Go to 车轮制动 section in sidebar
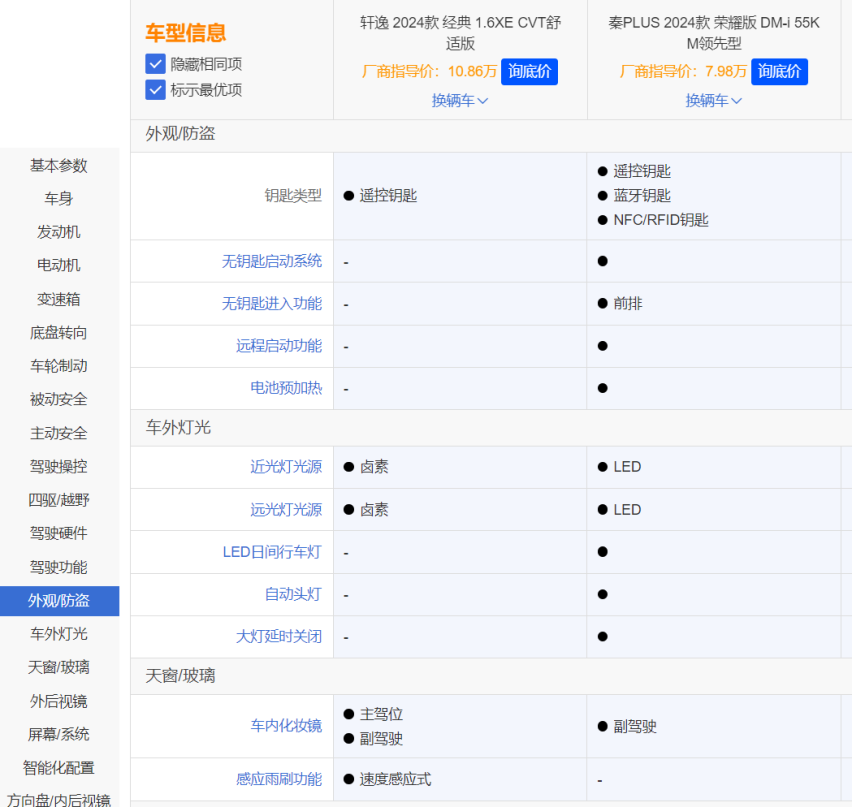852x807 pixels. pos(59,366)
